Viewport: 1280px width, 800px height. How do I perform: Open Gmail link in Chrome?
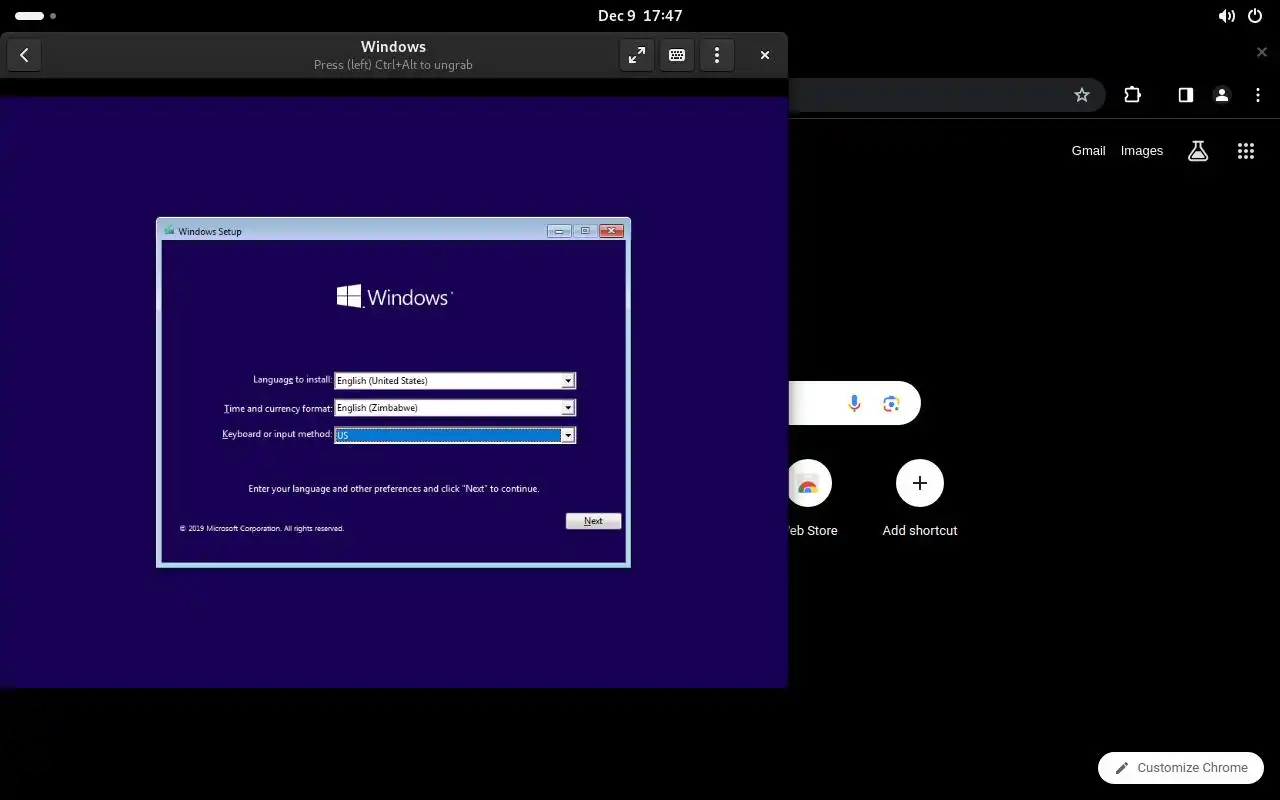point(1088,151)
